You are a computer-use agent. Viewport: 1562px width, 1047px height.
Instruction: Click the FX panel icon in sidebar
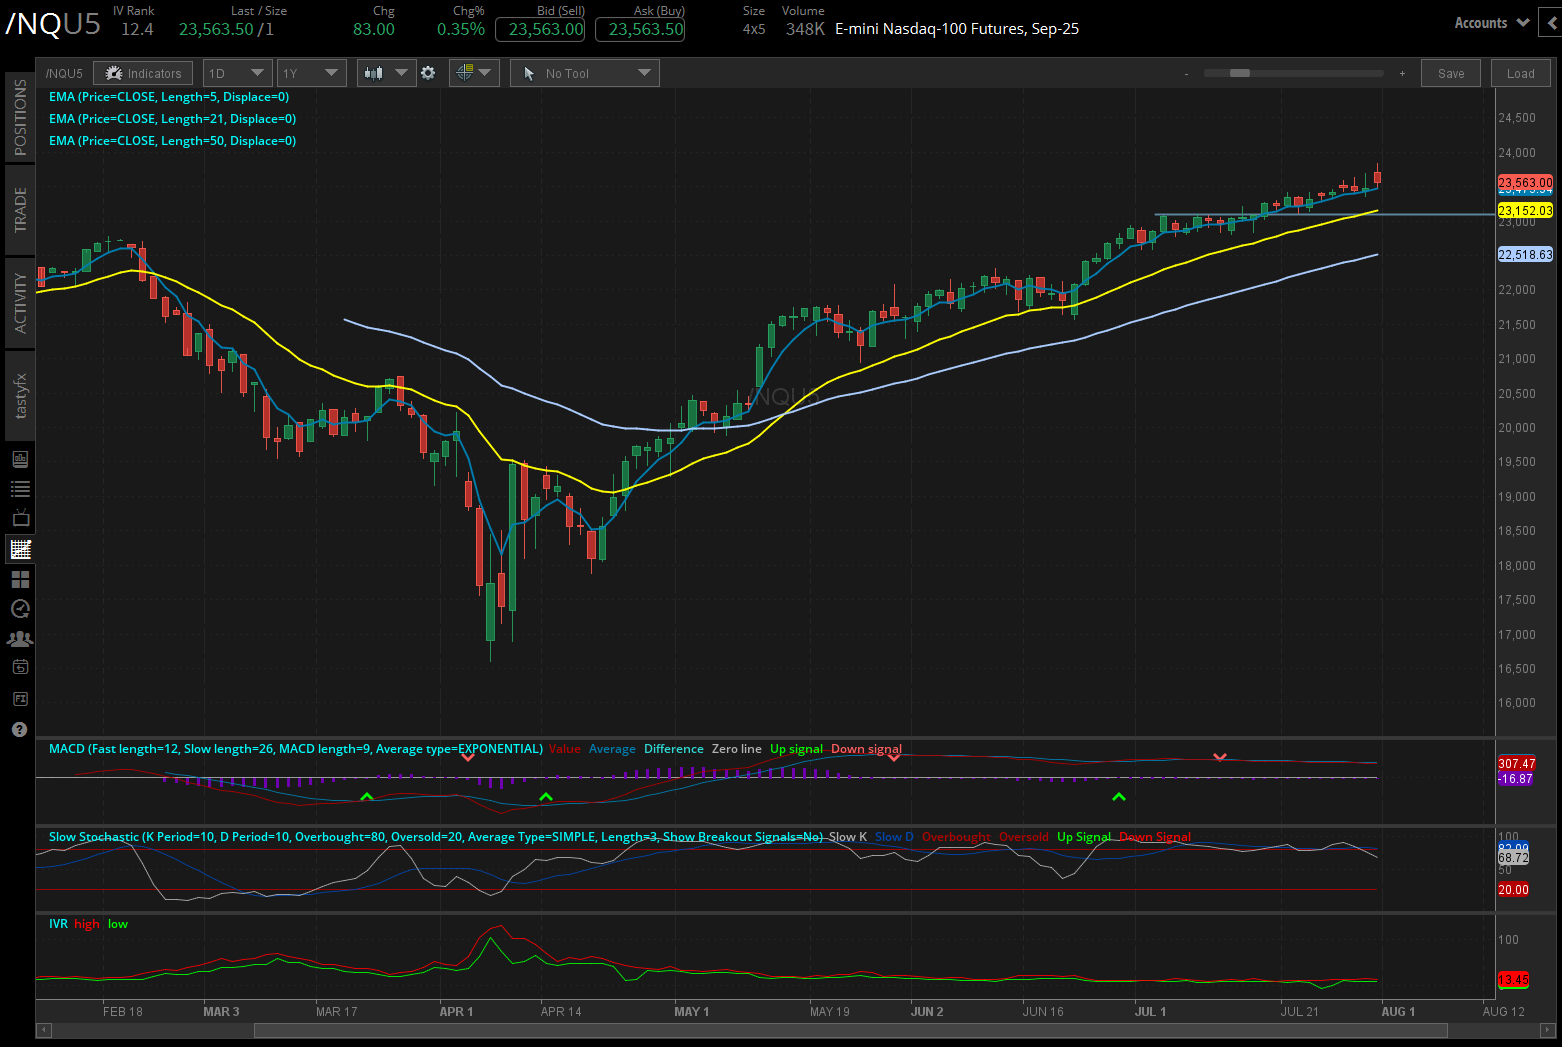coord(20,698)
